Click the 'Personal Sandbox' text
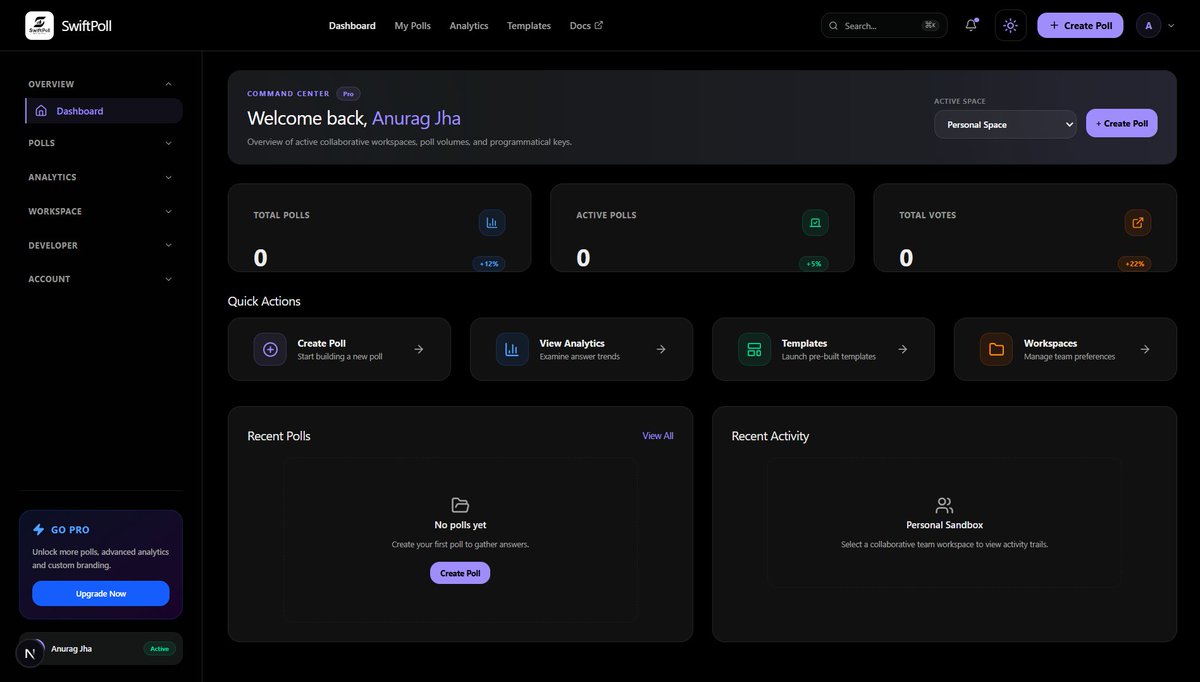1200x682 pixels. point(945,525)
